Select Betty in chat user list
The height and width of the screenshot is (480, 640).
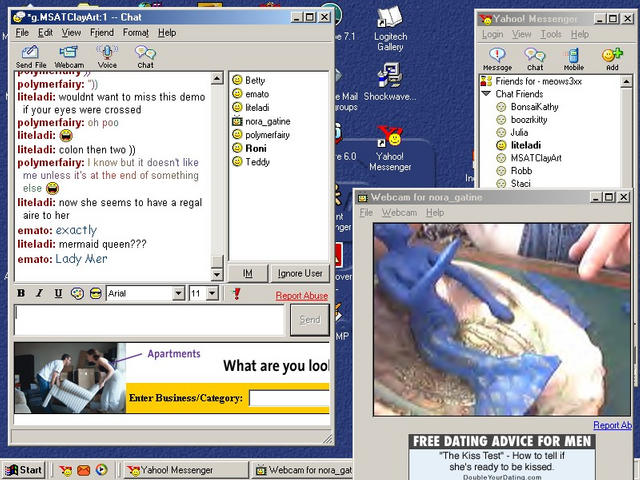tap(249, 80)
